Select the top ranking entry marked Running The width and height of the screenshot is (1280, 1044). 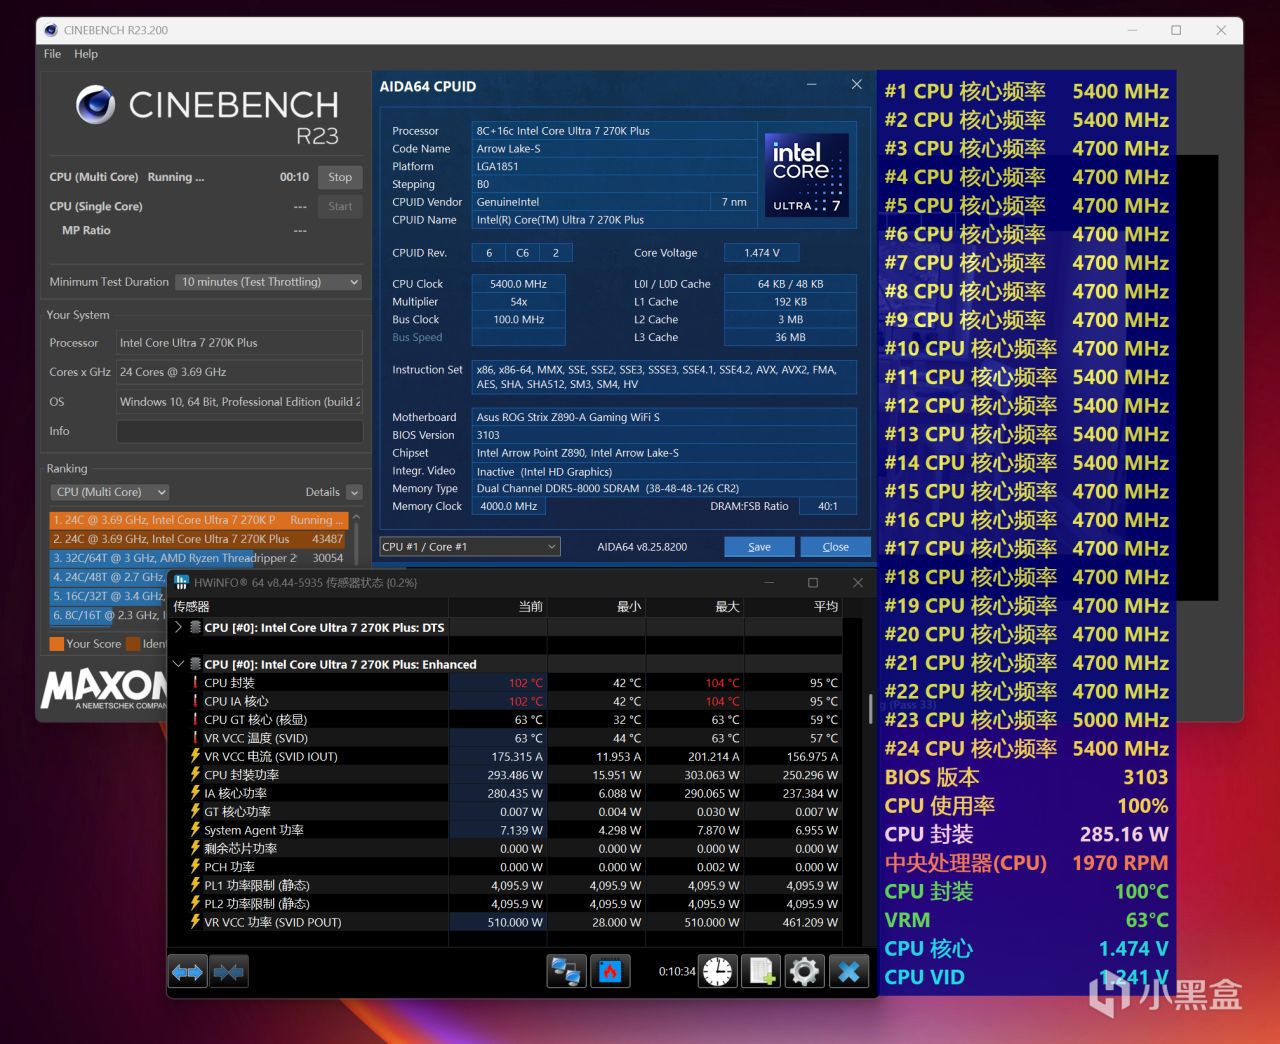(x=198, y=520)
